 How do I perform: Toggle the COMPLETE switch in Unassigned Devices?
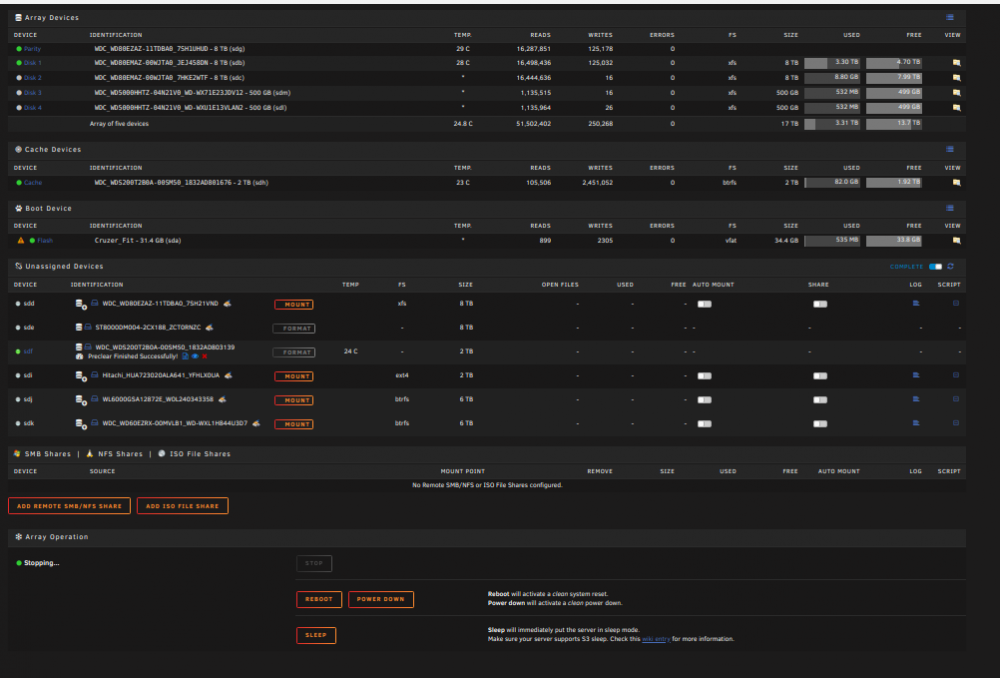click(x=936, y=267)
